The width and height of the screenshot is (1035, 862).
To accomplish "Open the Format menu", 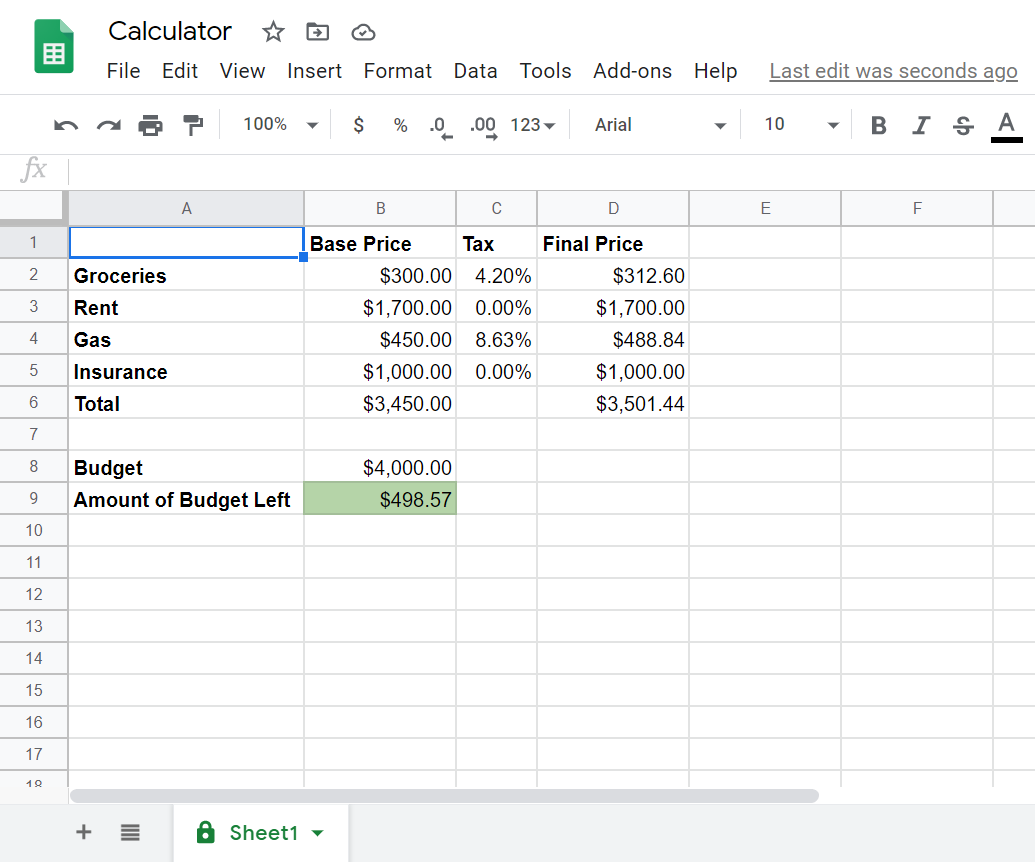I will coord(397,70).
